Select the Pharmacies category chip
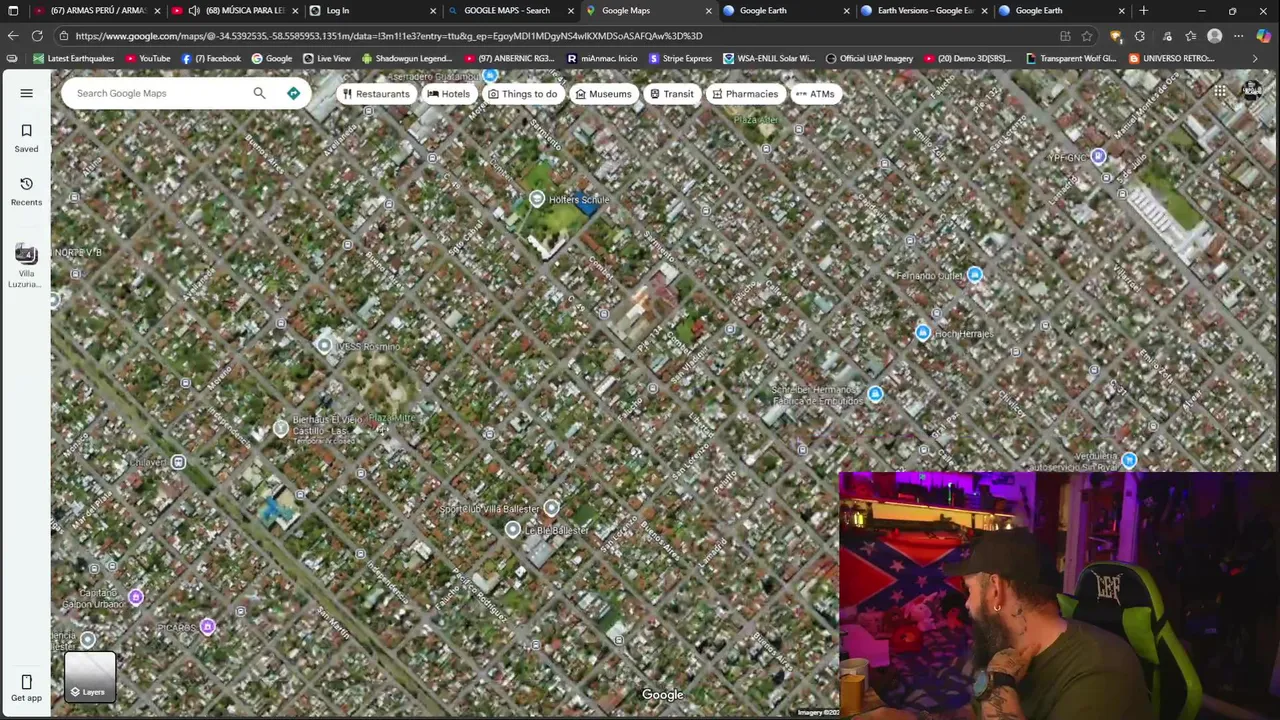Image resolution: width=1280 pixels, height=720 pixels. tap(744, 94)
